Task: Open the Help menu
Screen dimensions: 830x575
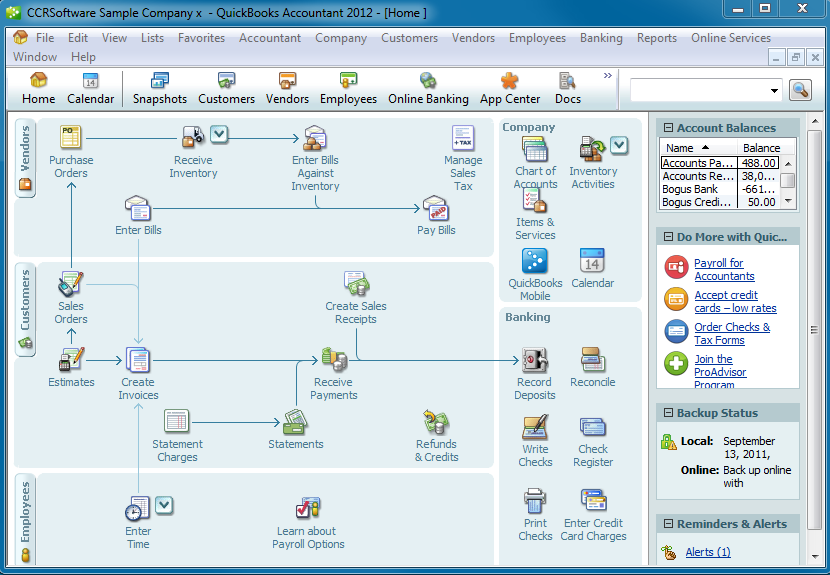Action: (x=83, y=57)
